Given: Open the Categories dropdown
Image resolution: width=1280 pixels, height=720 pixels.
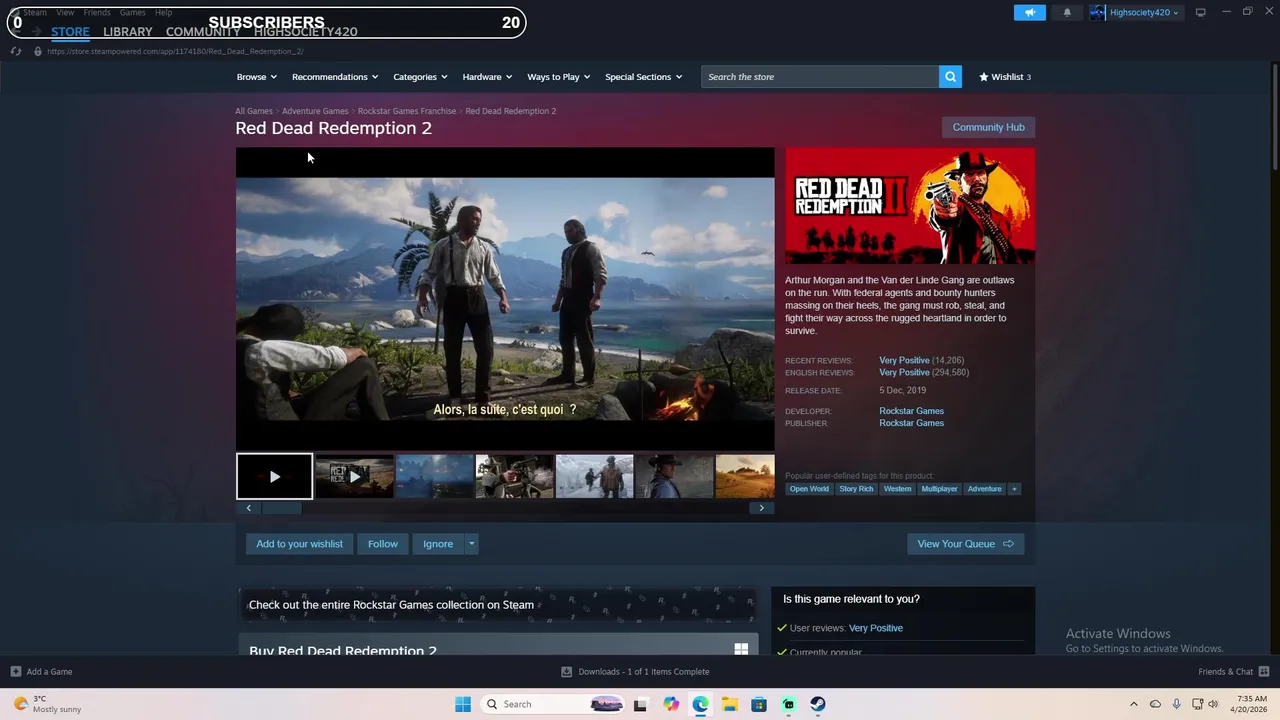Looking at the screenshot, I should (x=420, y=77).
